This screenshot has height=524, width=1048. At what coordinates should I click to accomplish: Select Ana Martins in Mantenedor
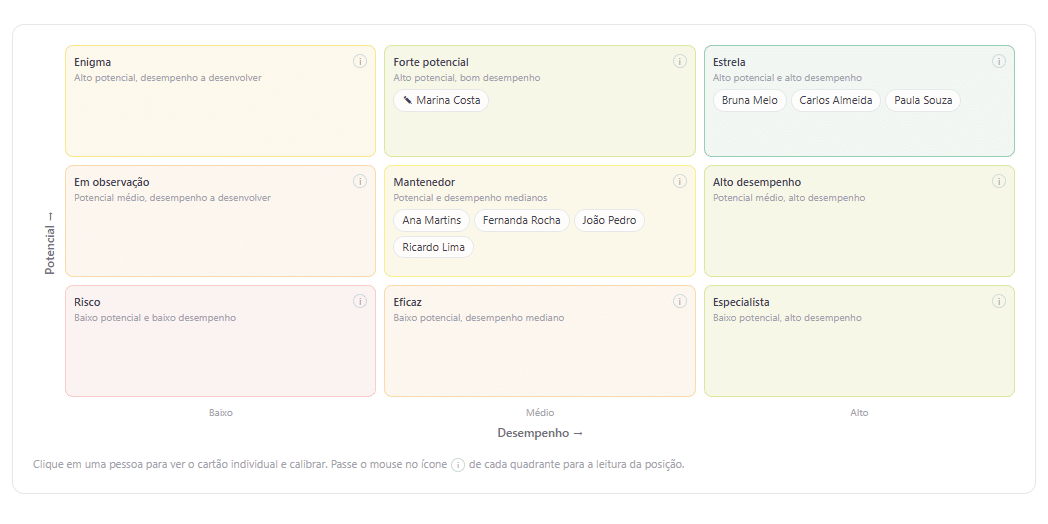click(432, 221)
